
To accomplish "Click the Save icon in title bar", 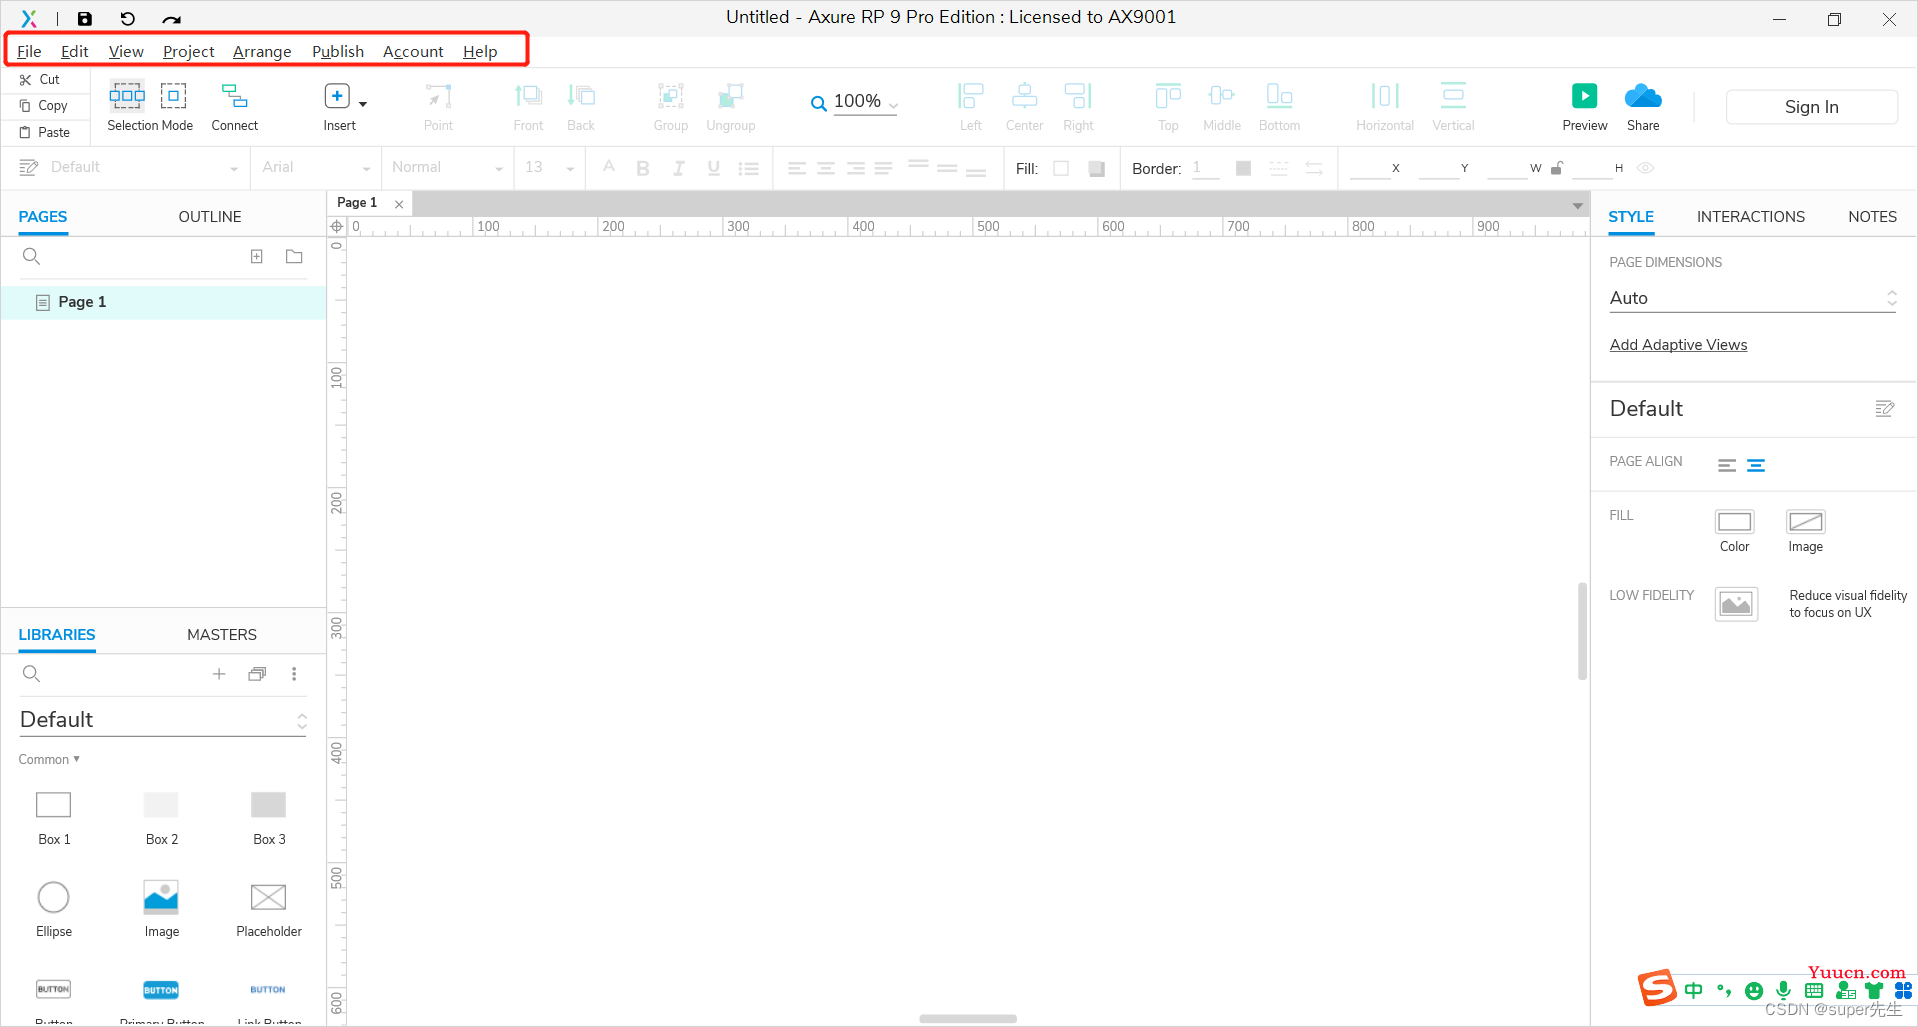I will coord(85,18).
